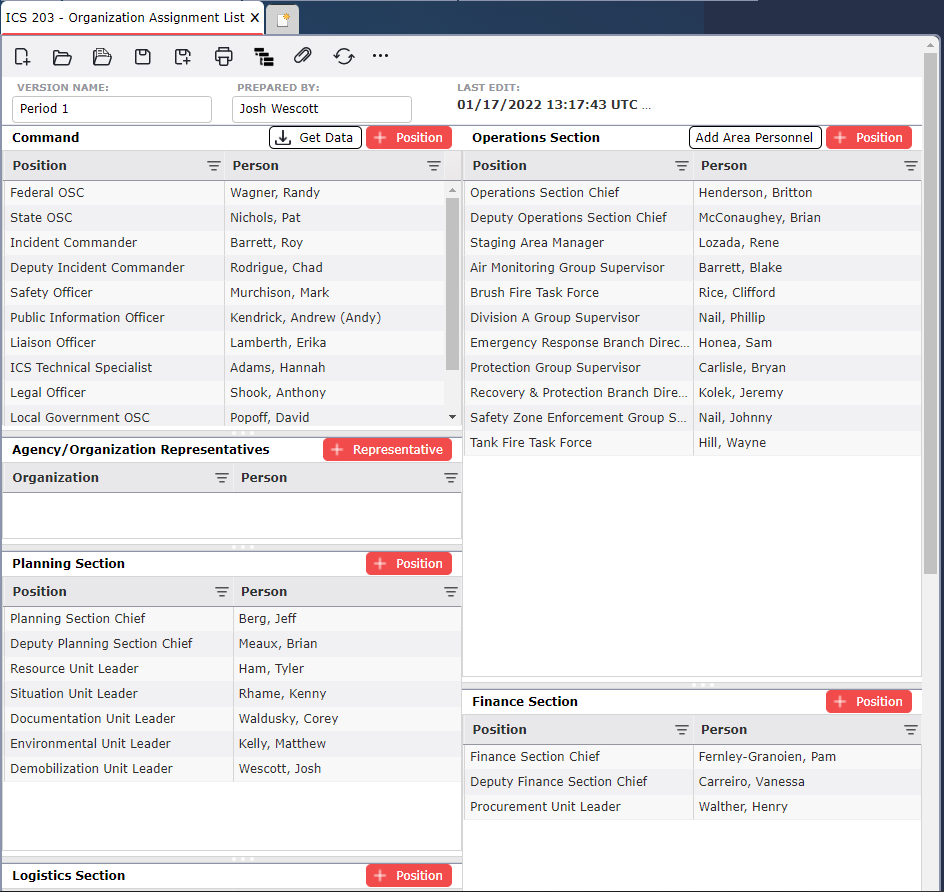The image size is (944, 892).
Task: Click the save disk icon
Action: coord(143,57)
